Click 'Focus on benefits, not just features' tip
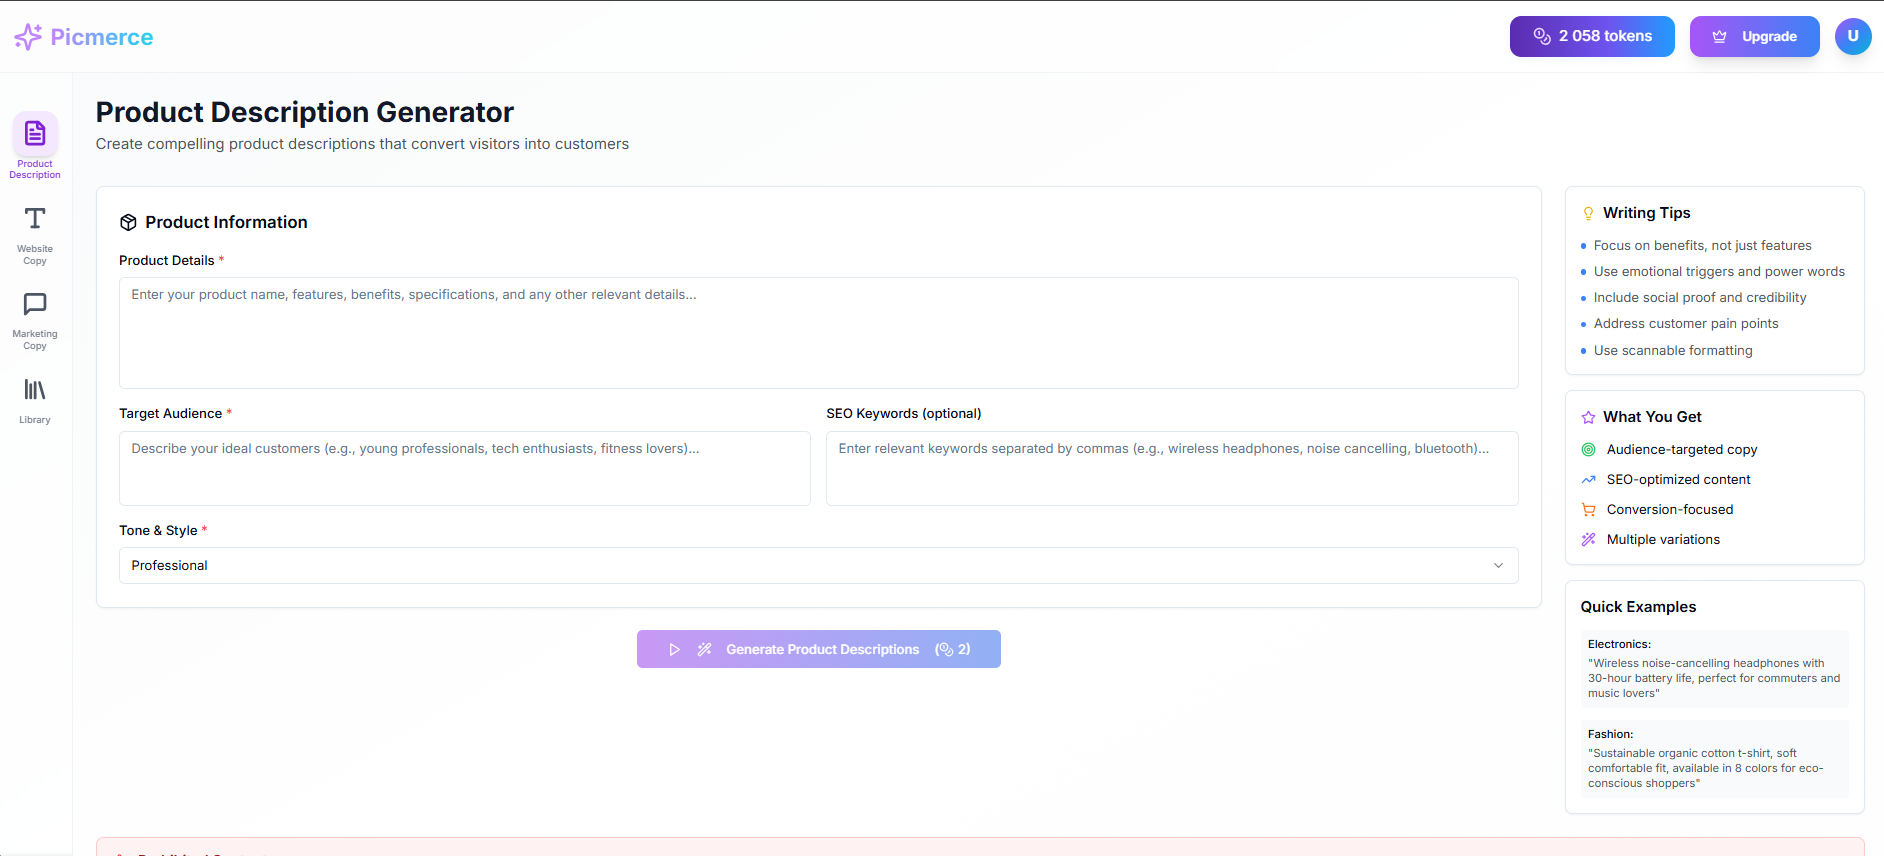Screen dimensions: 1884x856 coord(1702,246)
